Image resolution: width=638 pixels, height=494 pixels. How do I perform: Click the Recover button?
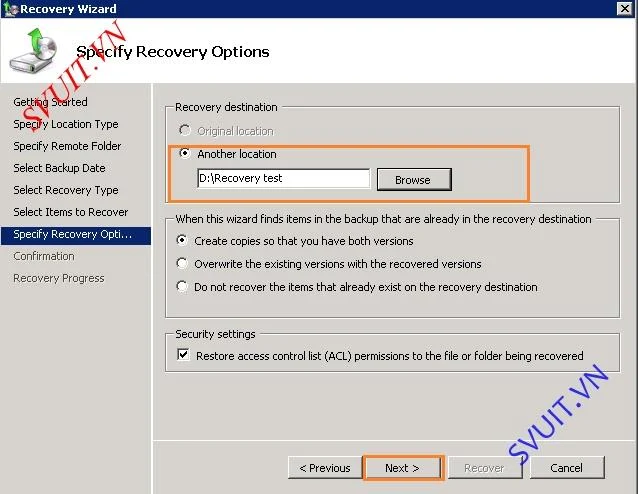tap(484, 468)
